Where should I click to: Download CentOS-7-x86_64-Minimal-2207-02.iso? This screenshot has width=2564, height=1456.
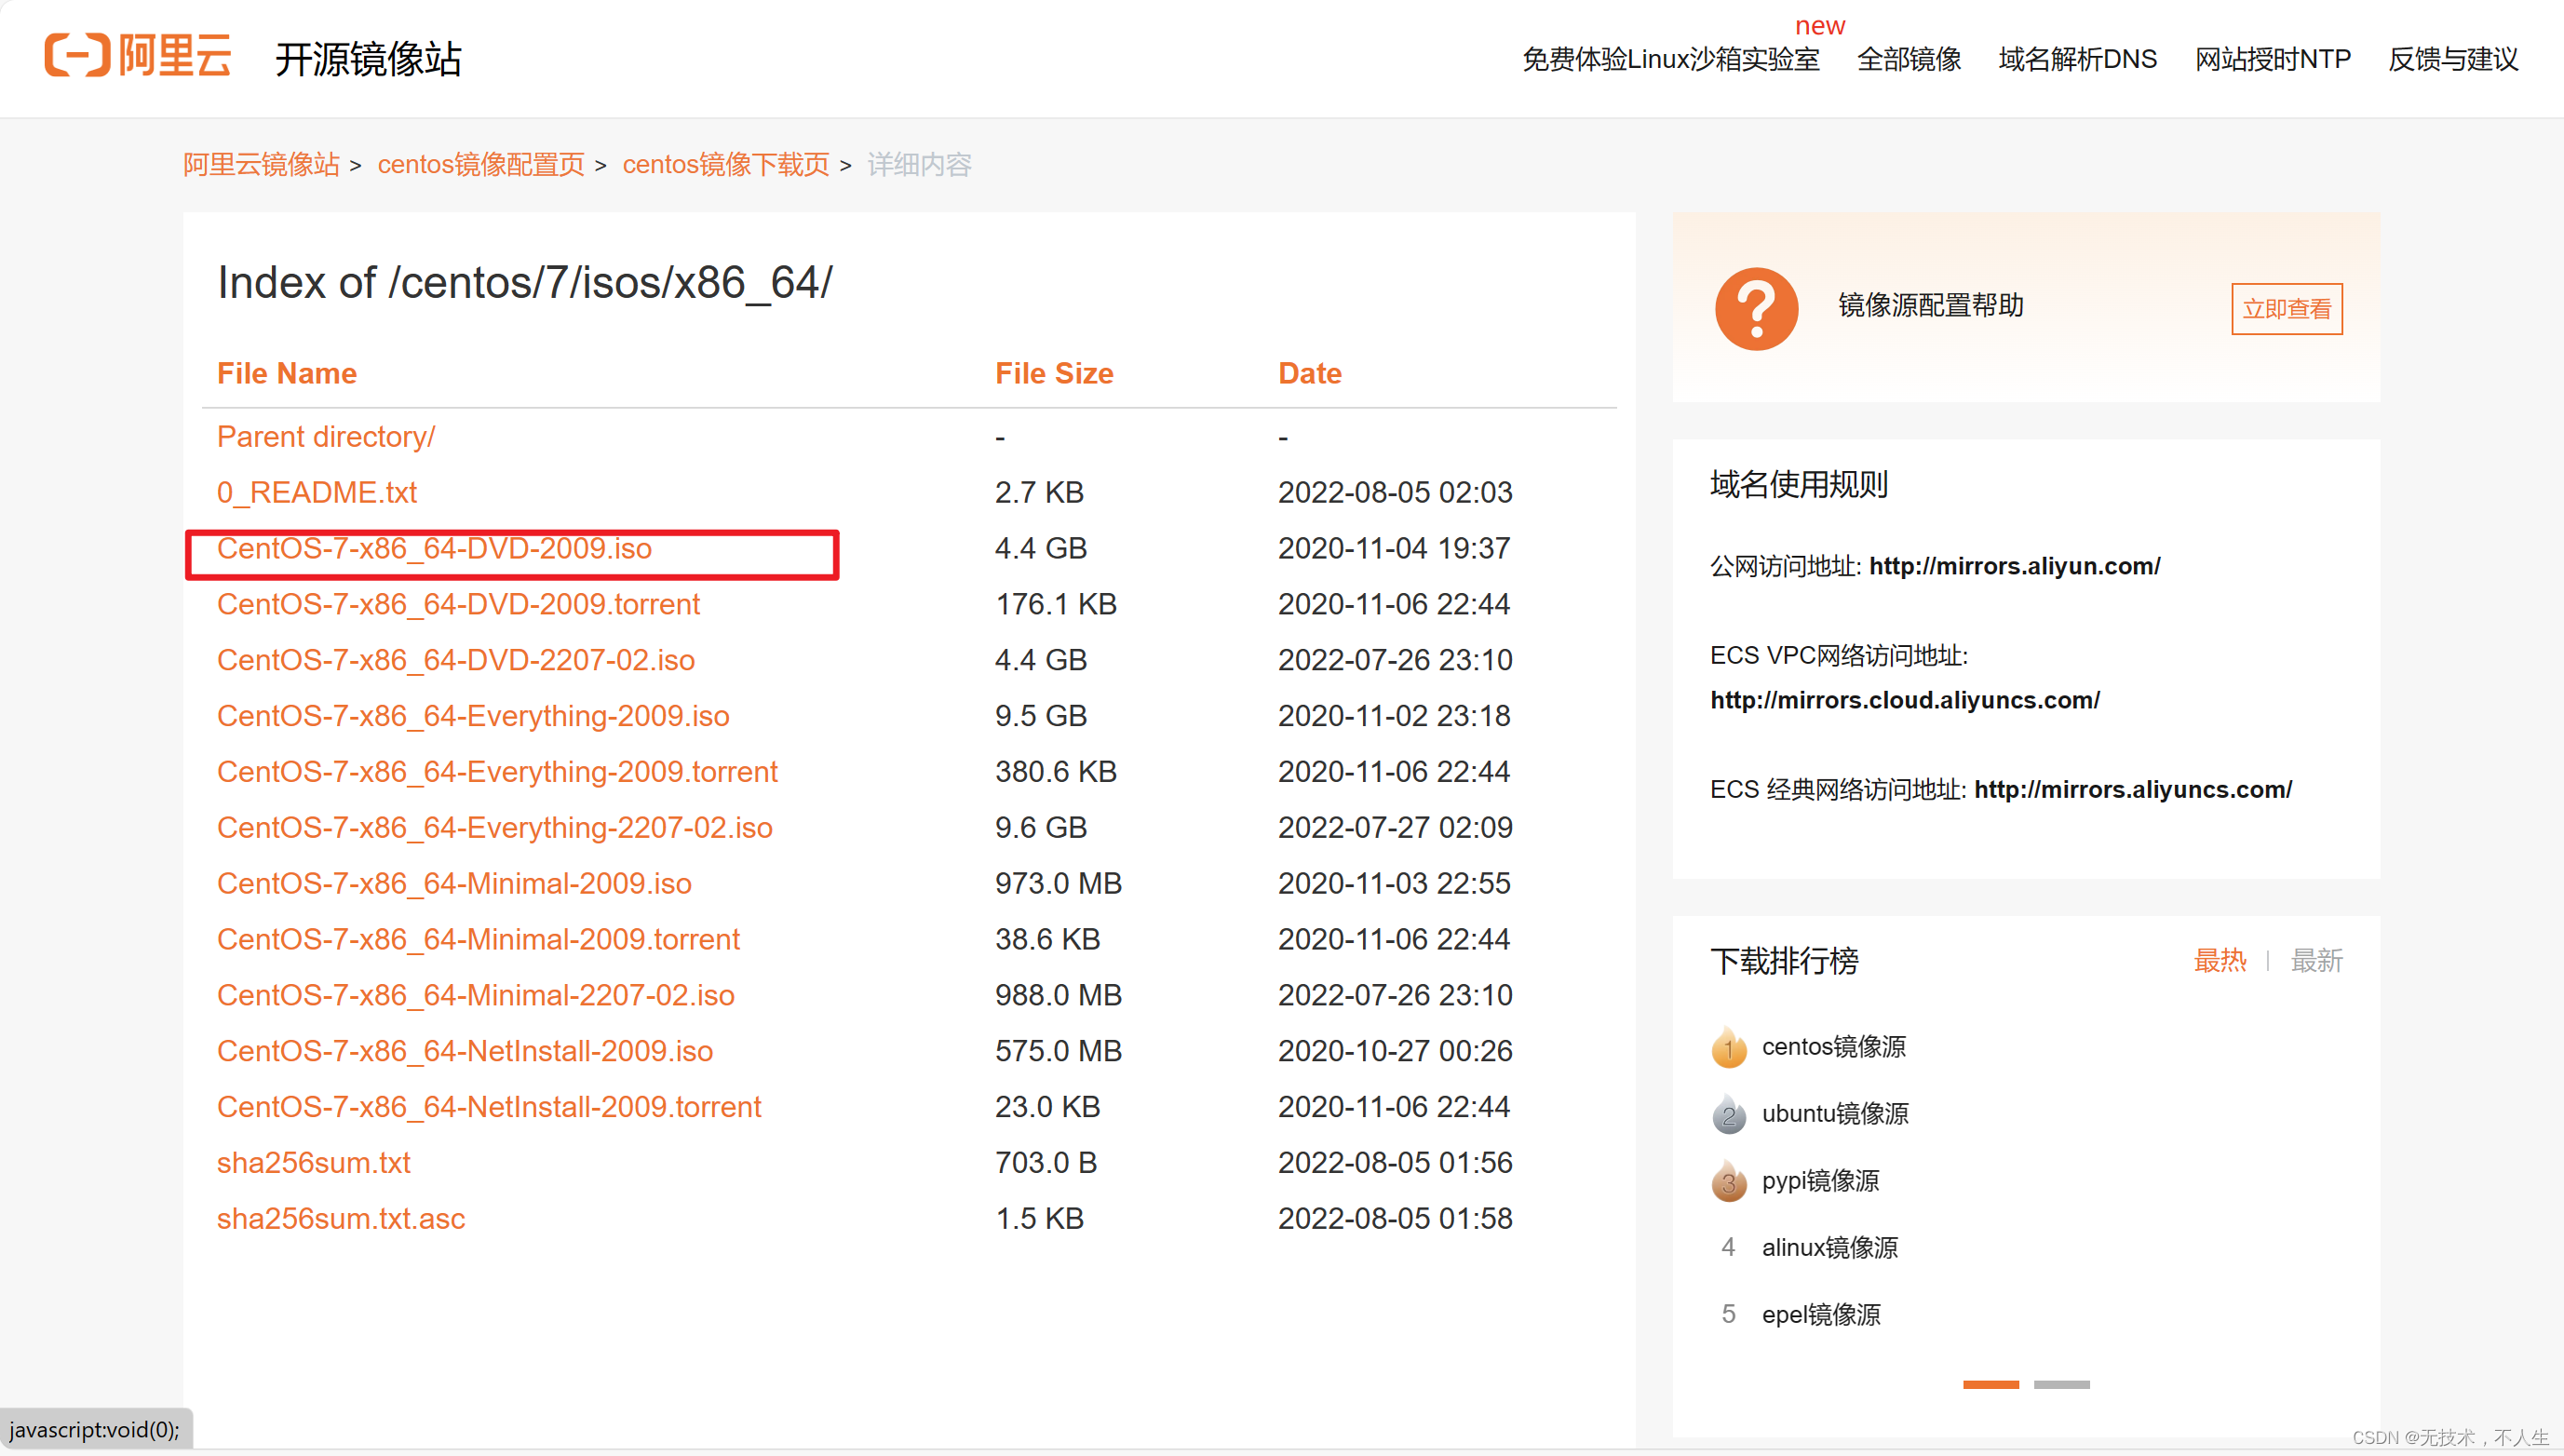(476, 997)
